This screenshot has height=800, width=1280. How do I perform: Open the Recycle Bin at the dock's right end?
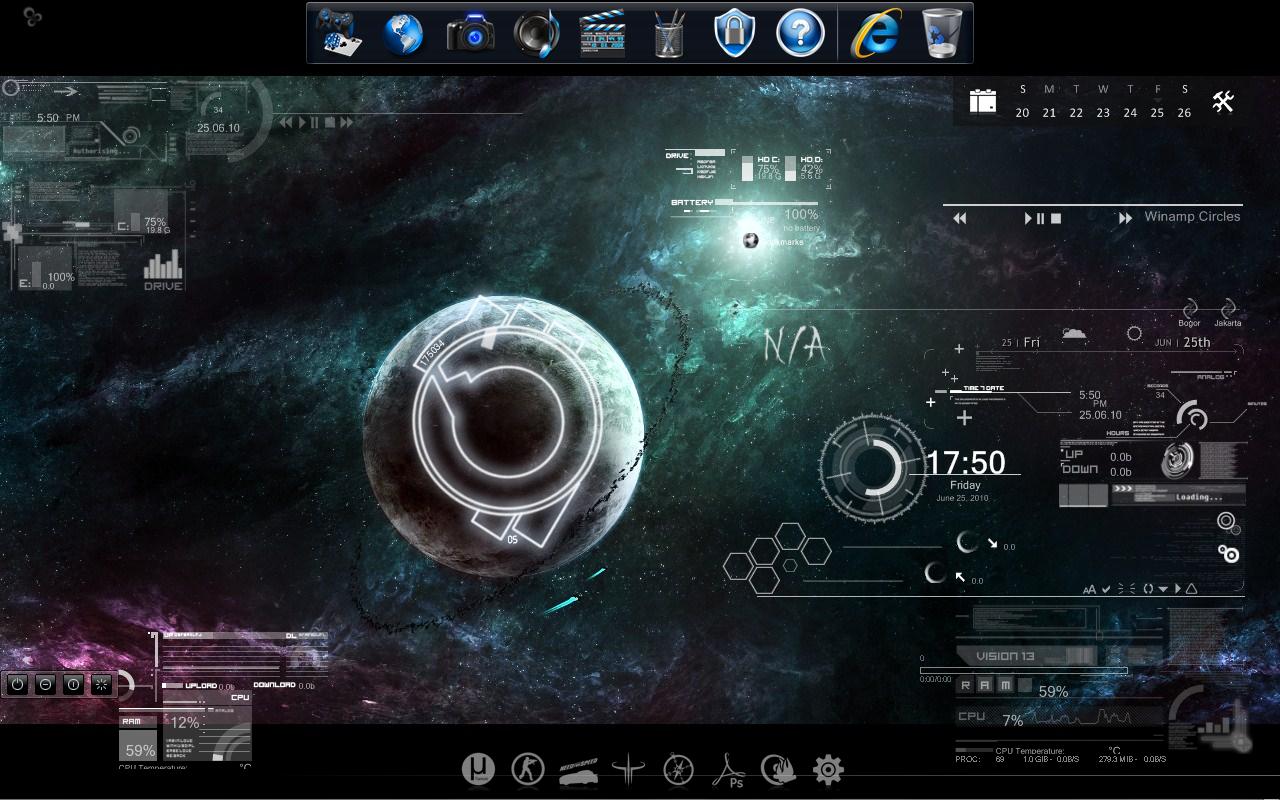tap(942, 31)
